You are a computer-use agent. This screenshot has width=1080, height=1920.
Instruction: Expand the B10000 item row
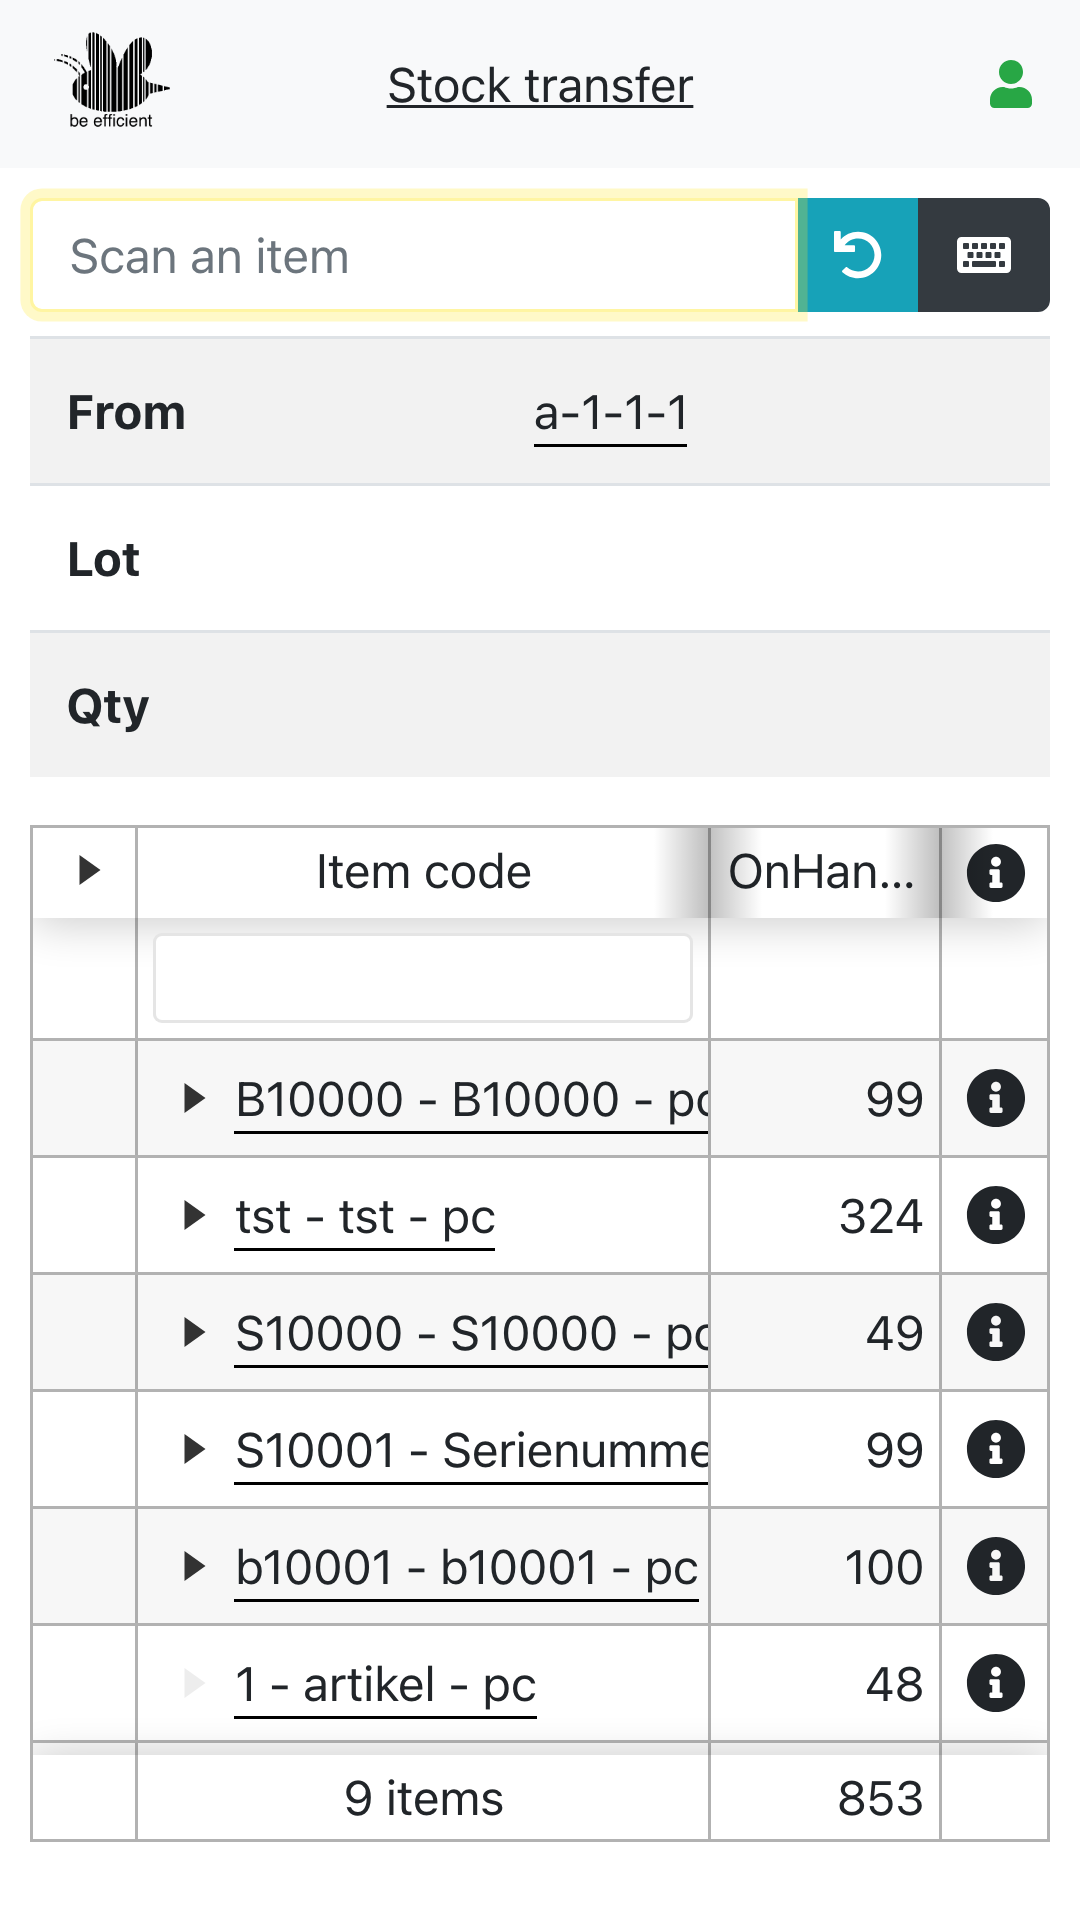tap(195, 1099)
